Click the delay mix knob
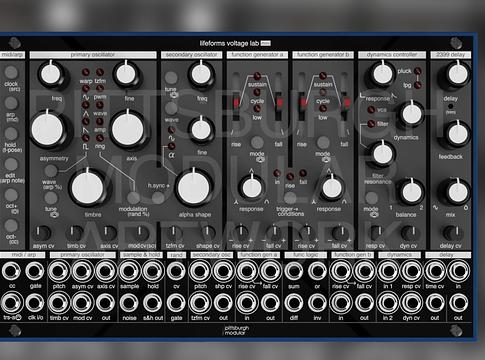 click(457, 192)
